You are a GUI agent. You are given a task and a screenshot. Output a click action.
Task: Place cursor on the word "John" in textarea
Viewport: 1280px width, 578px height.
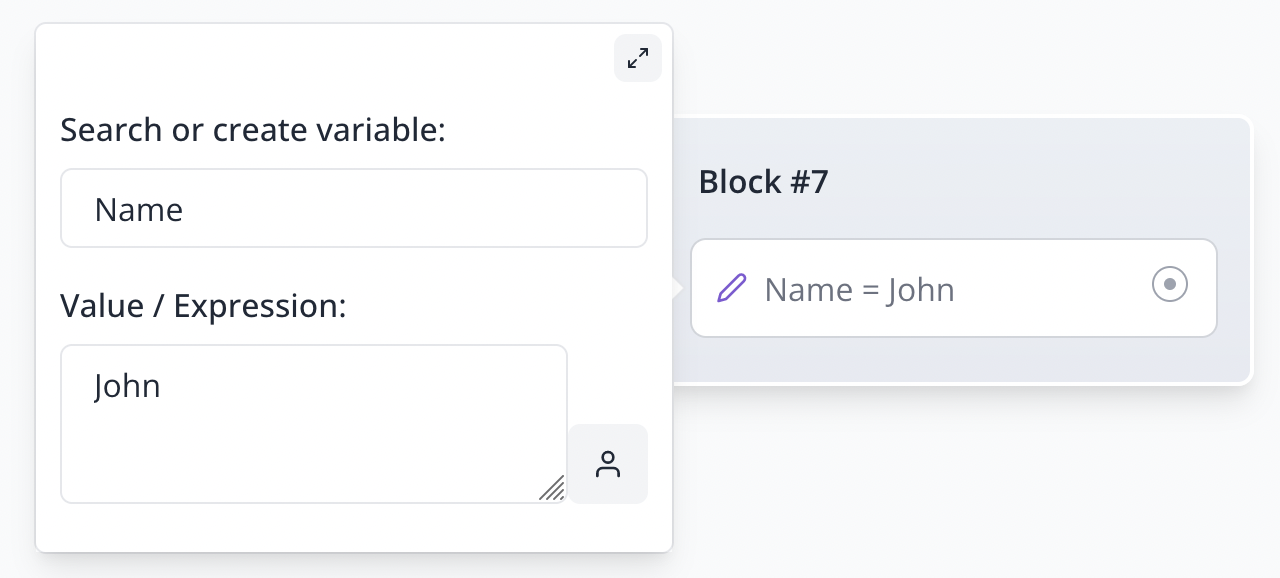(x=127, y=387)
